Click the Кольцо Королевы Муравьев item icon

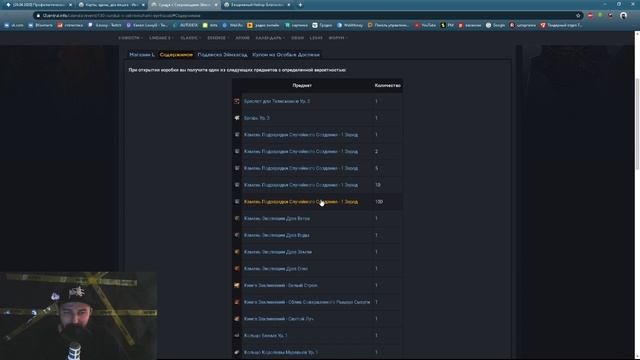click(x=237, y=352)
